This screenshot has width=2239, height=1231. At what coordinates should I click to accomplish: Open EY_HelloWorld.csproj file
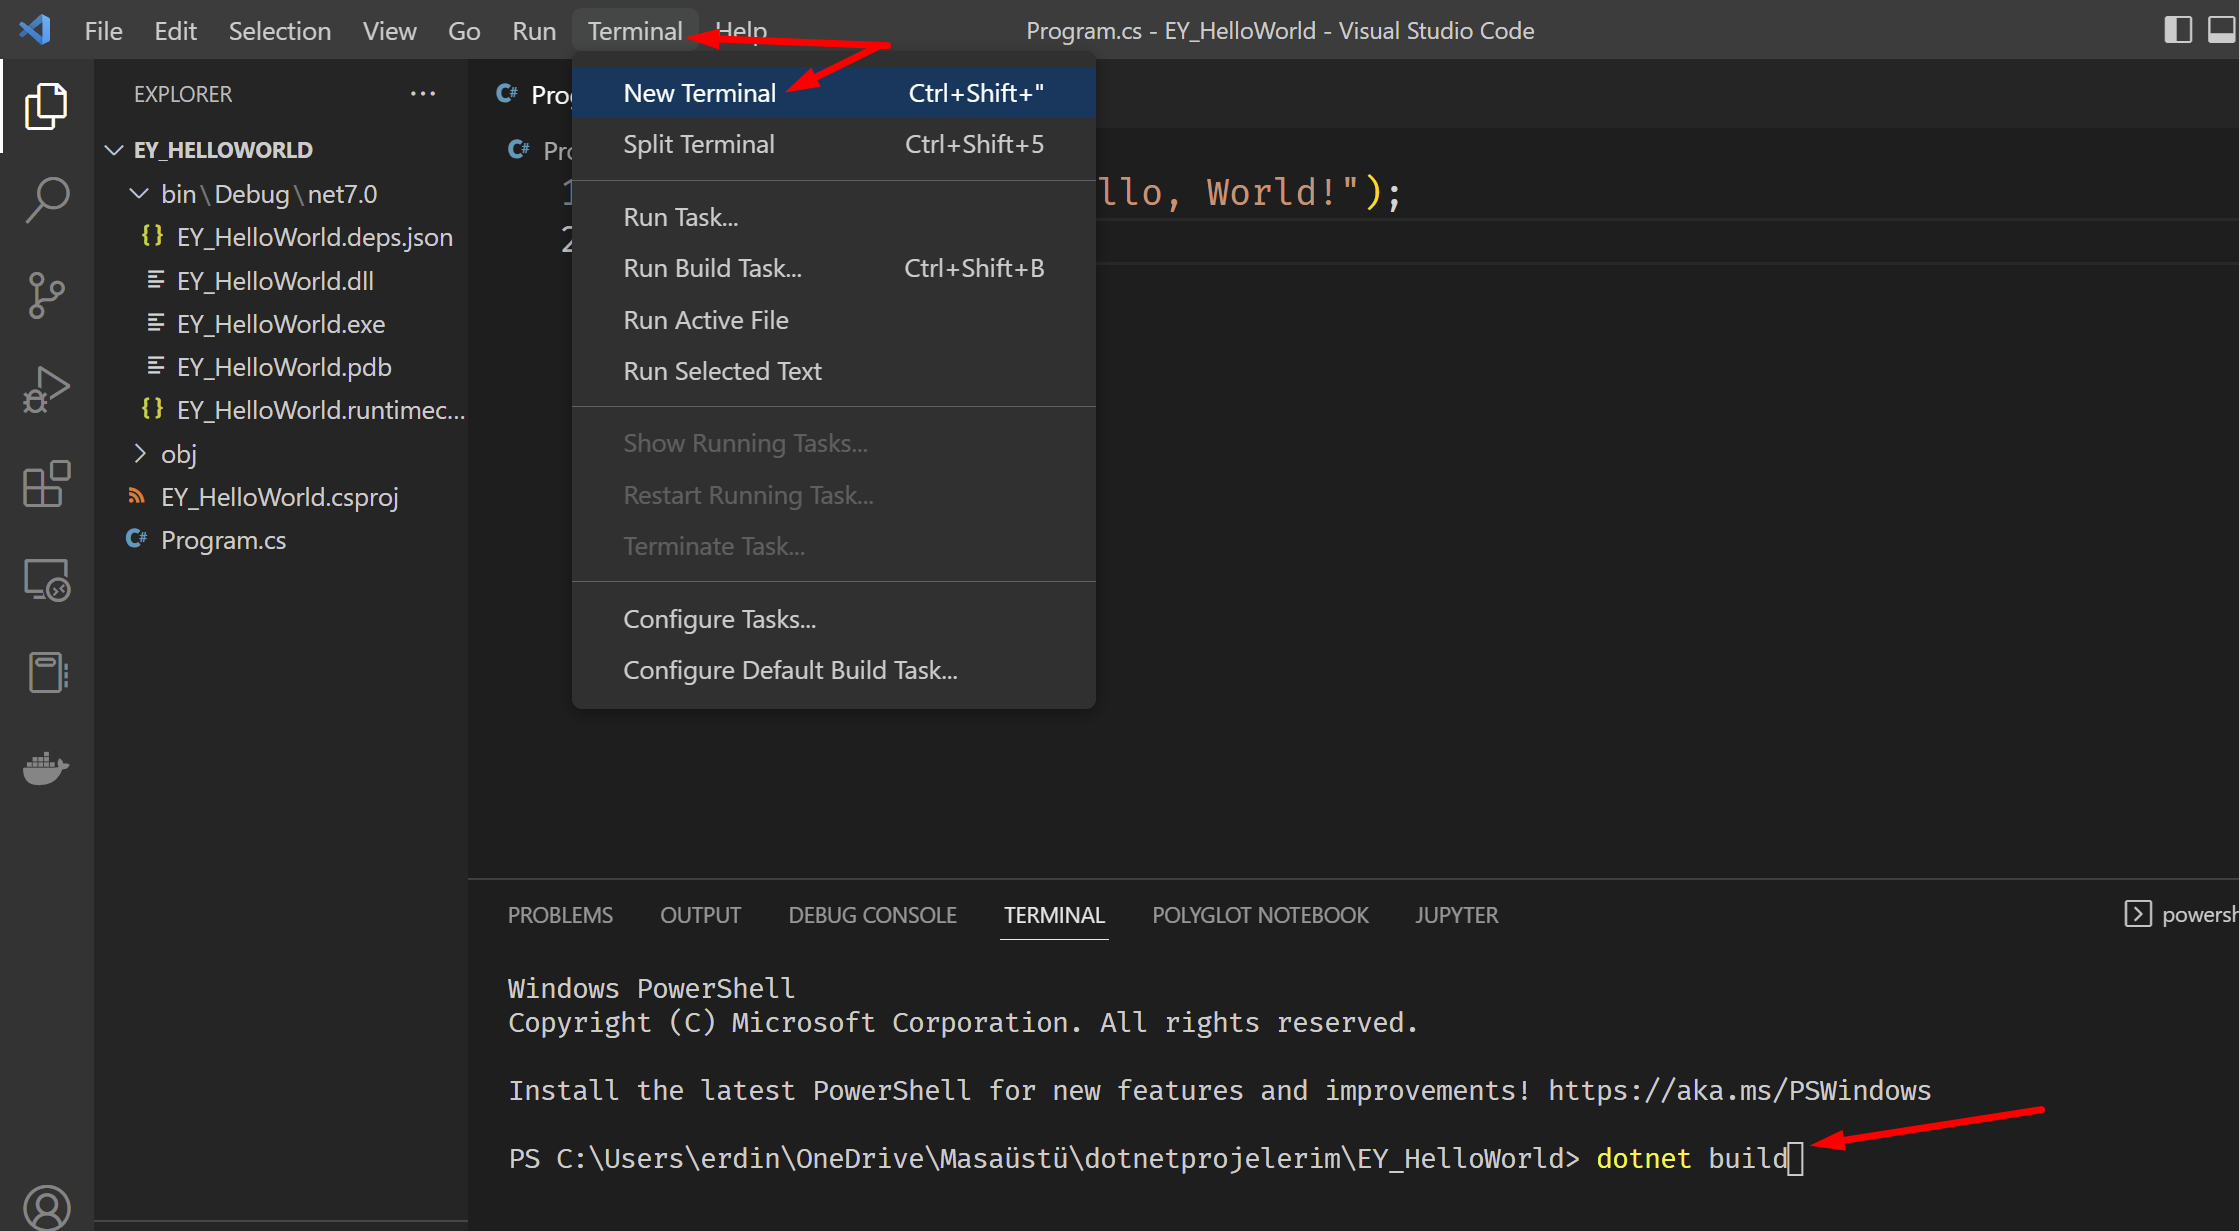(263, 497)
